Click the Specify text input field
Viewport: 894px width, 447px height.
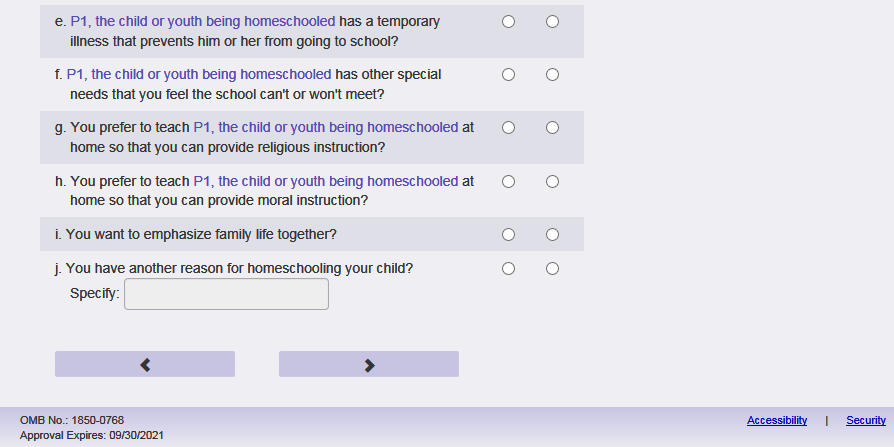click(226, 294)
